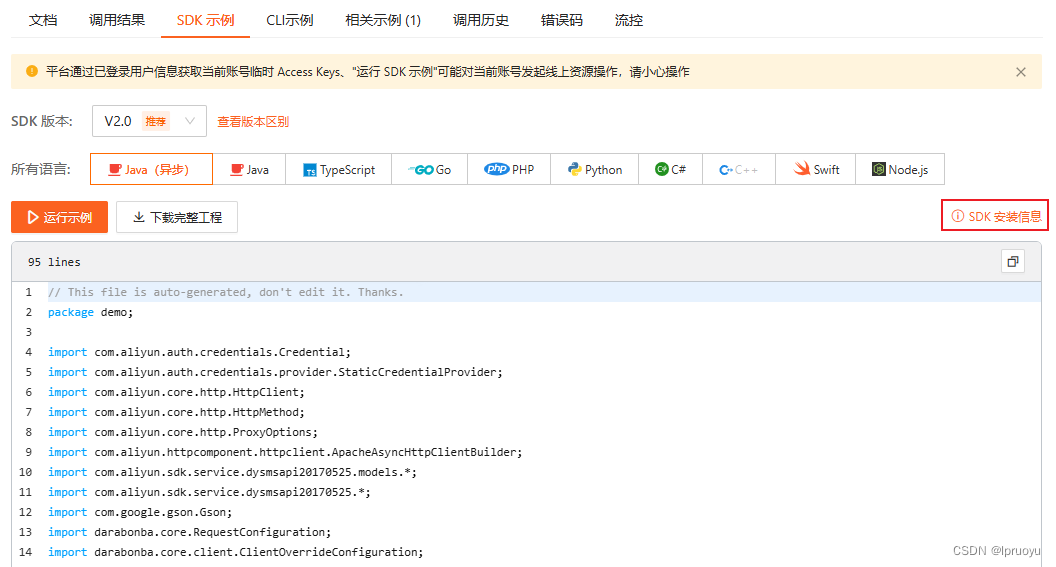
Task: Select Java (异步) language
Action: pyautogui.click(x=152, y=170)
